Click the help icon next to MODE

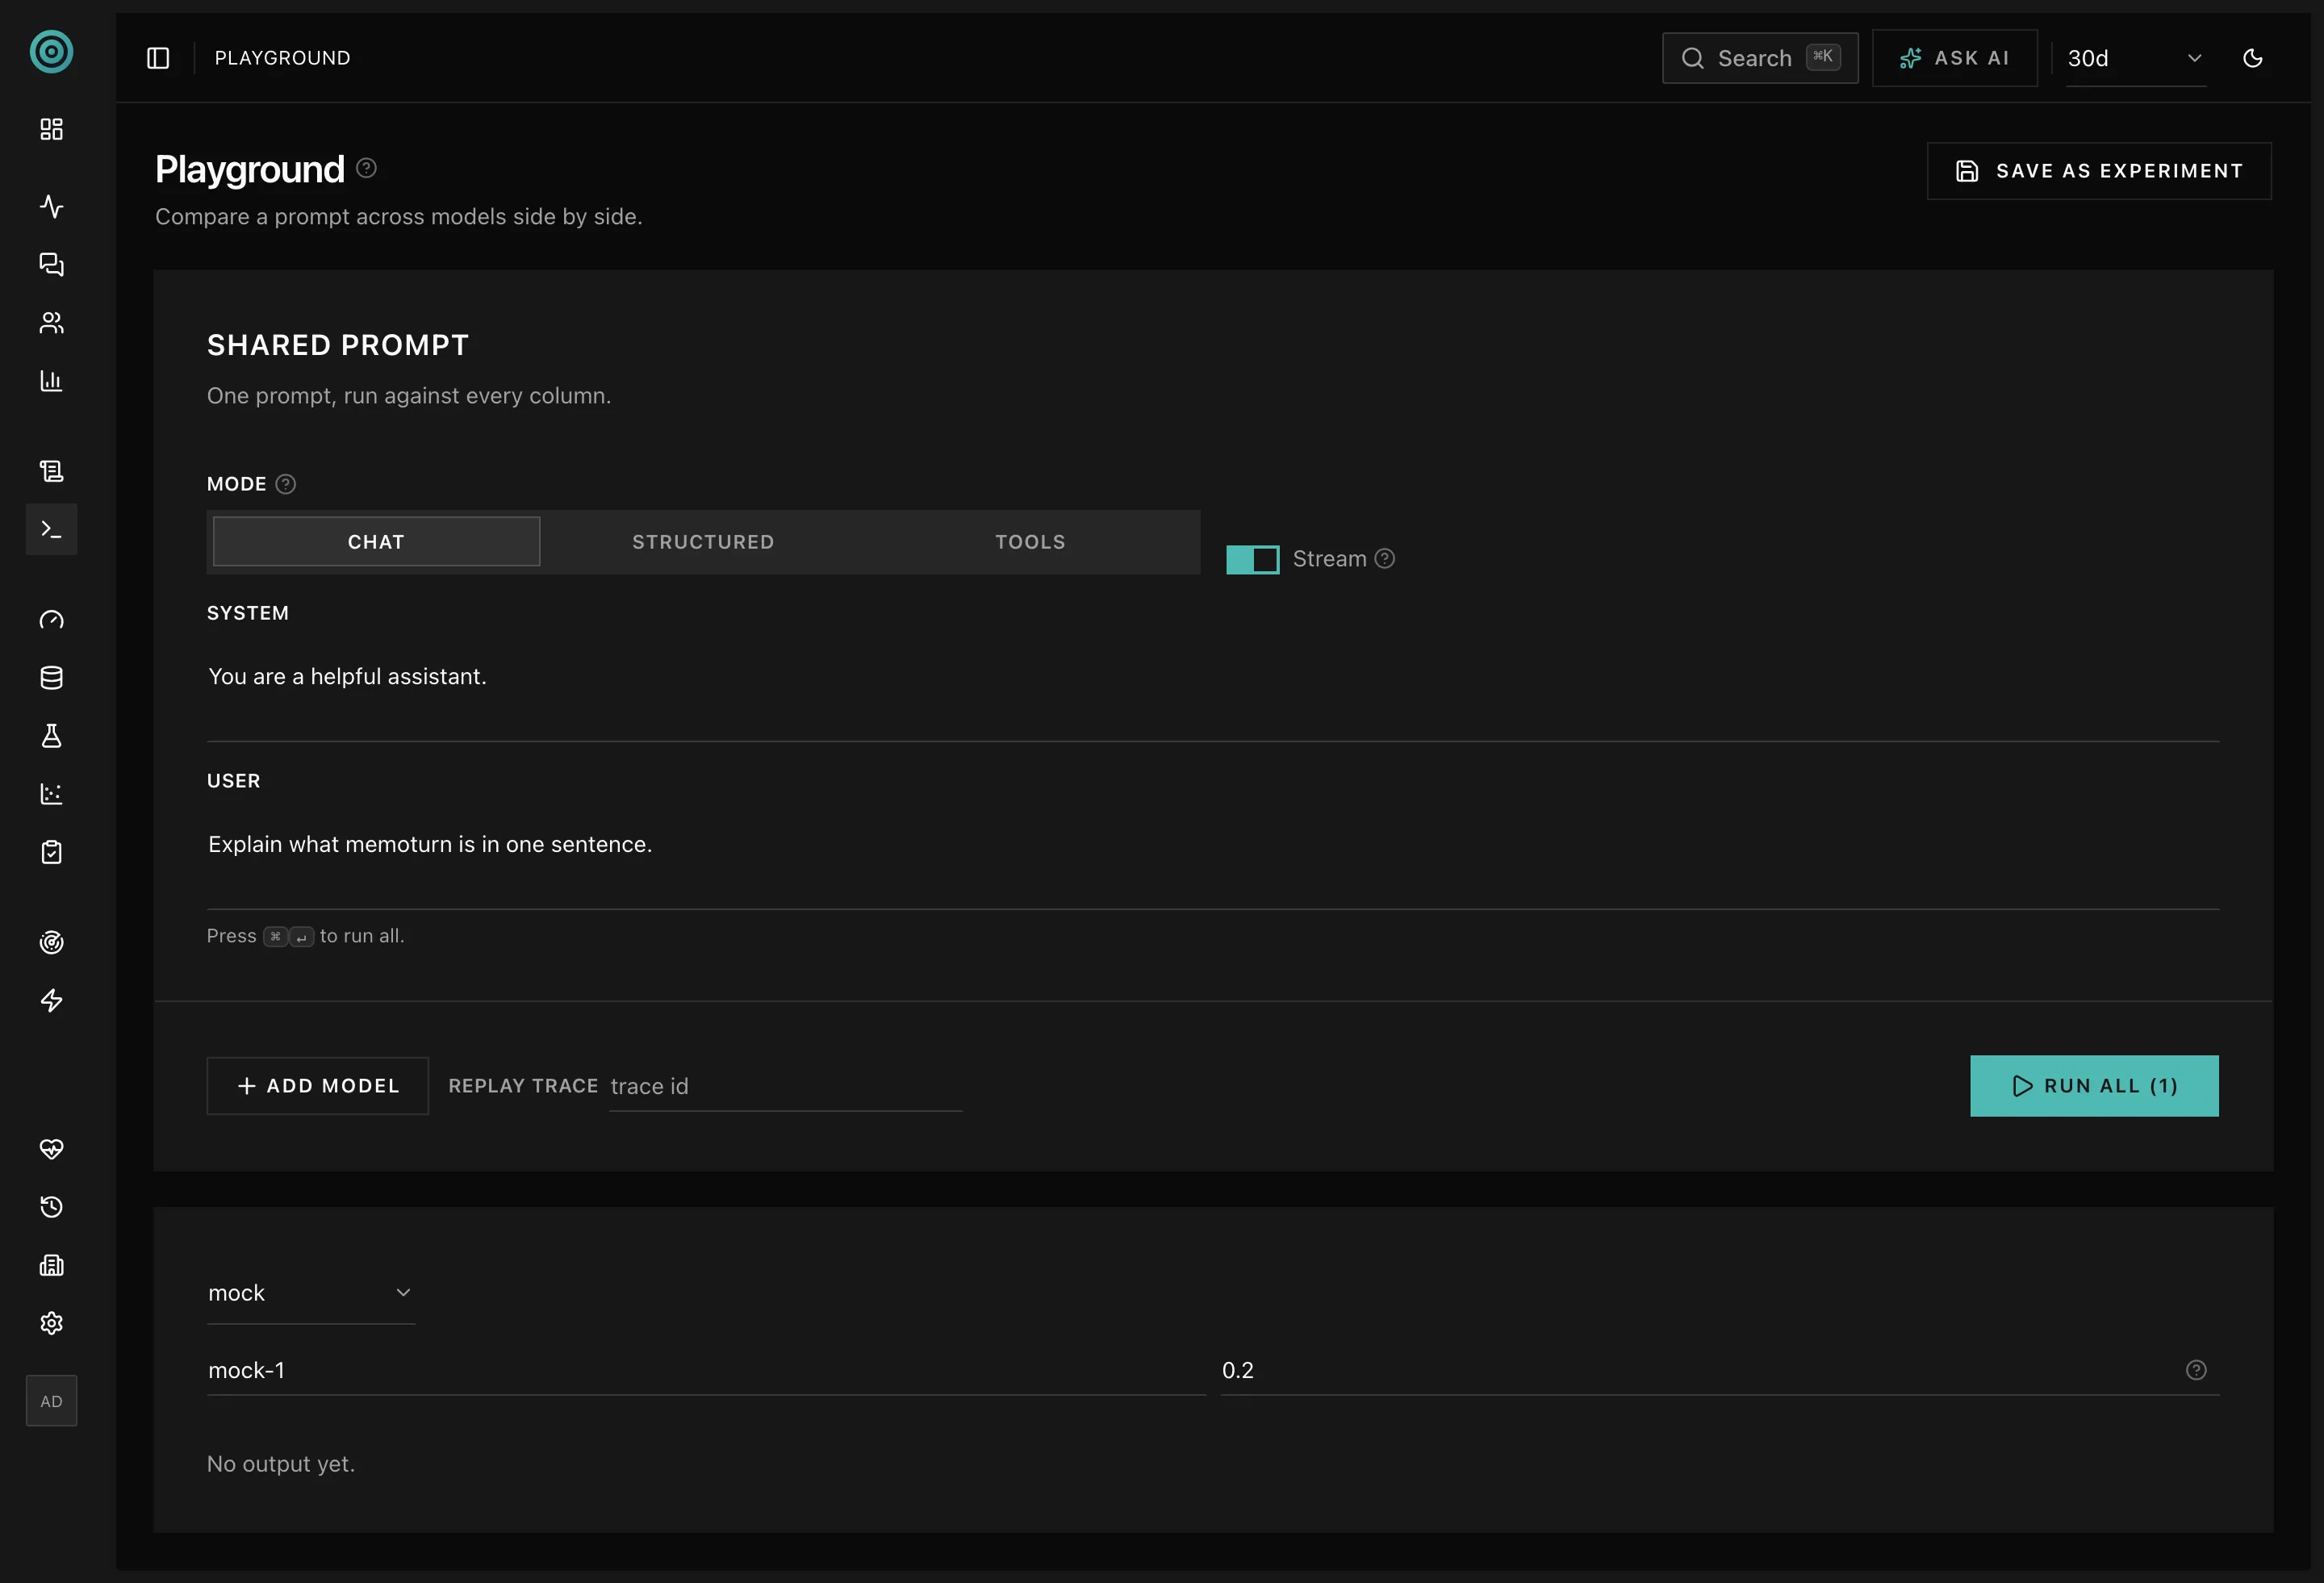(x=286, y=484)
